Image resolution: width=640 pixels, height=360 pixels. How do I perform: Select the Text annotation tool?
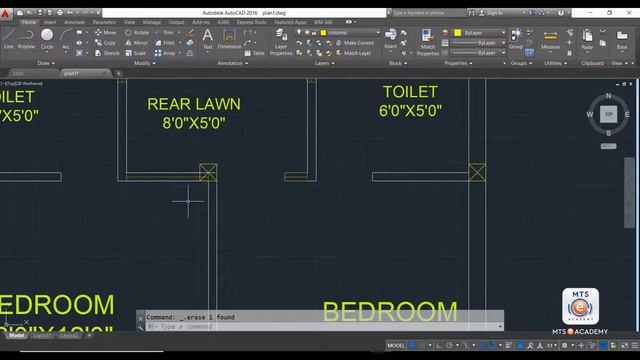tap(207, 39)
